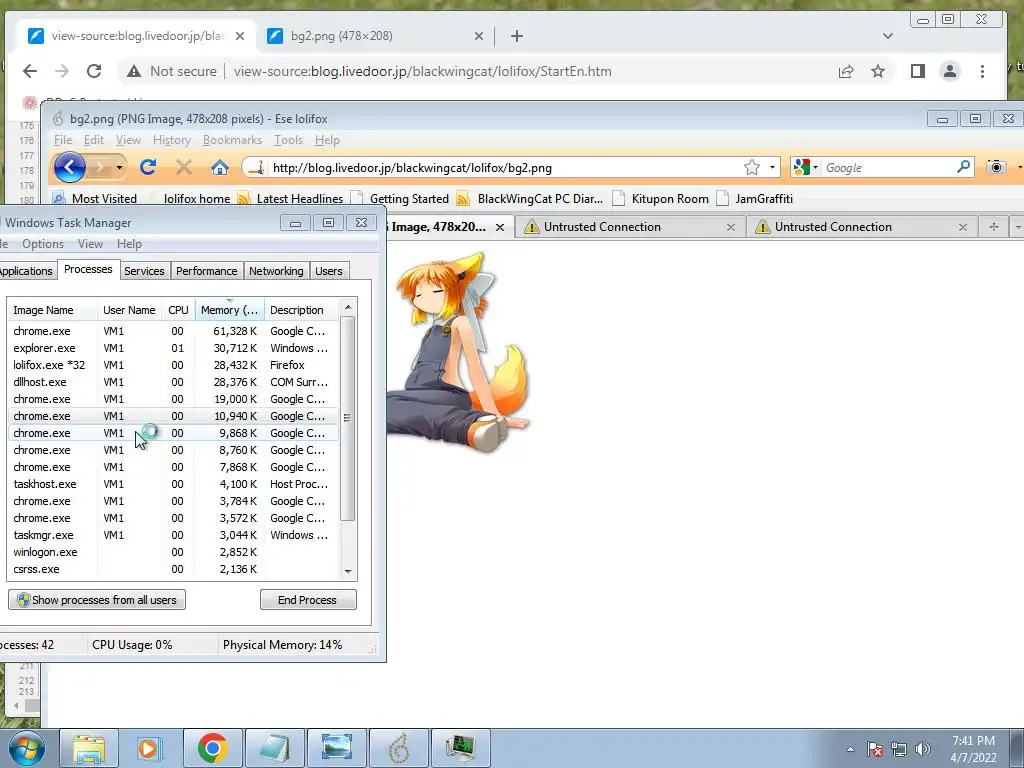Open Task Manager View menu
Image resolution: width=1024 pixels, height=768 pixels.
pyautogui.click(x=90, y=244)
